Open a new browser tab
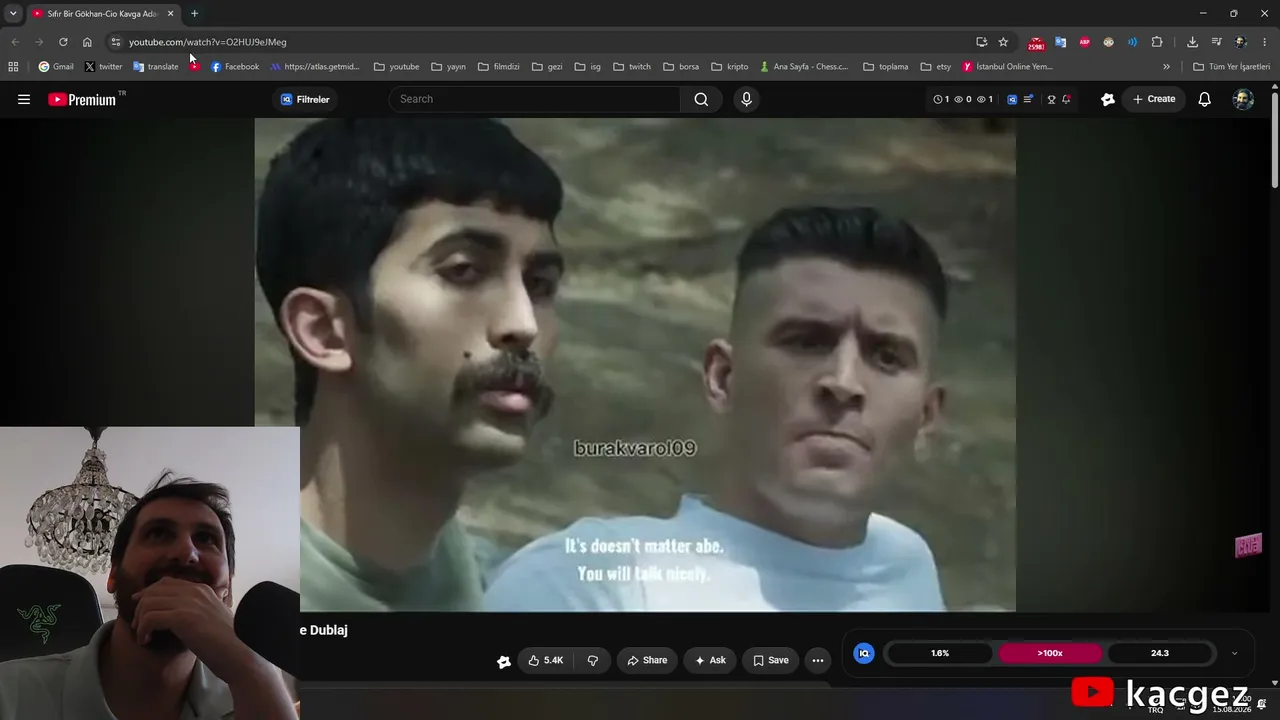The width and height of the screenshot is (1280, 720). (x=194, y=14)
